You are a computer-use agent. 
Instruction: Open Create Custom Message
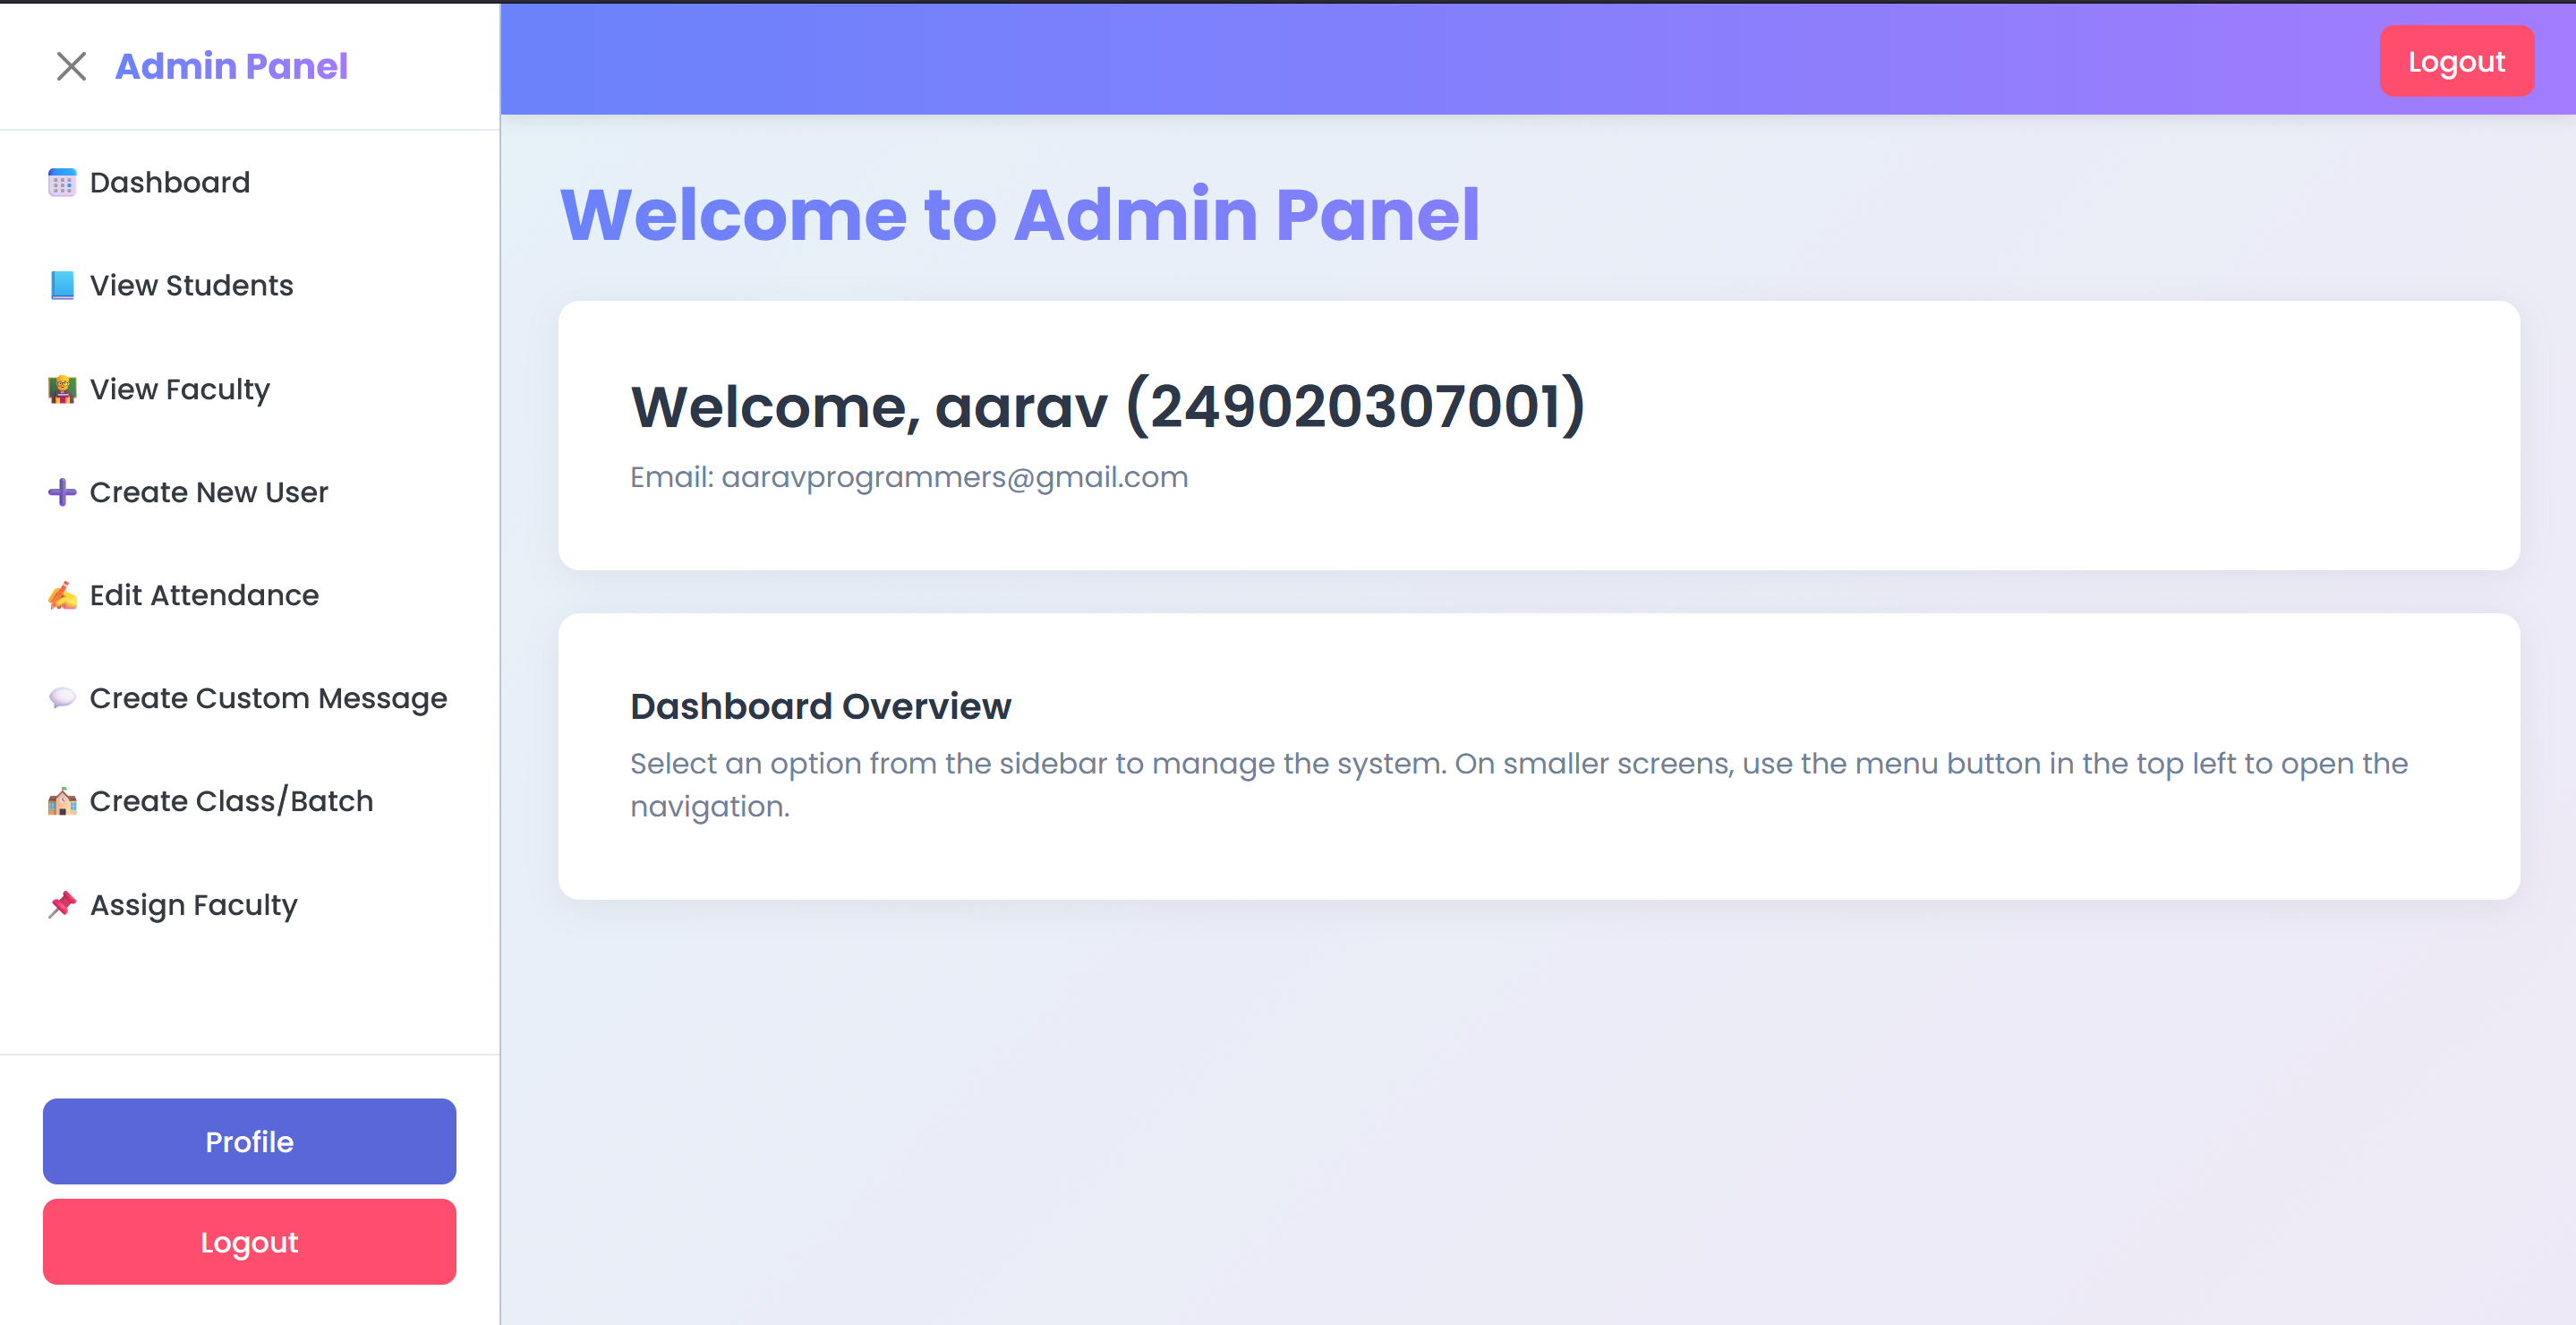(268, 698)
